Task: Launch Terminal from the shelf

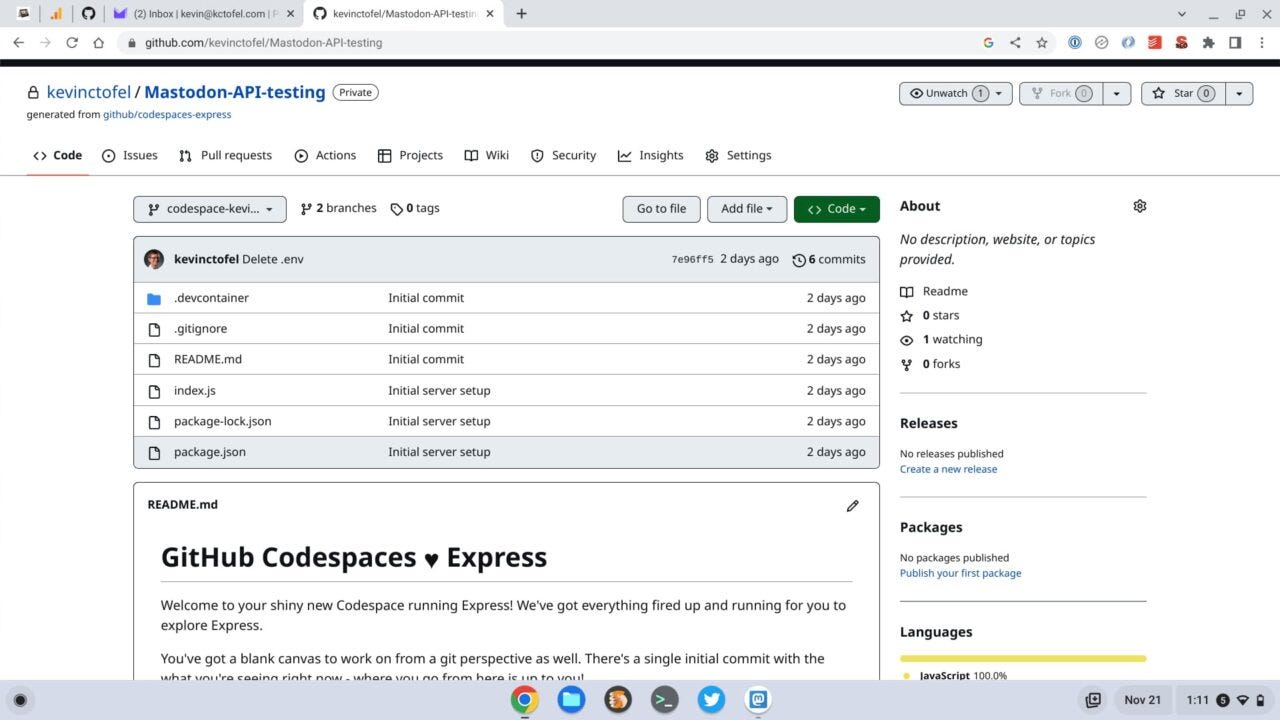Action: pyautogui.click(x=665, y=700)
